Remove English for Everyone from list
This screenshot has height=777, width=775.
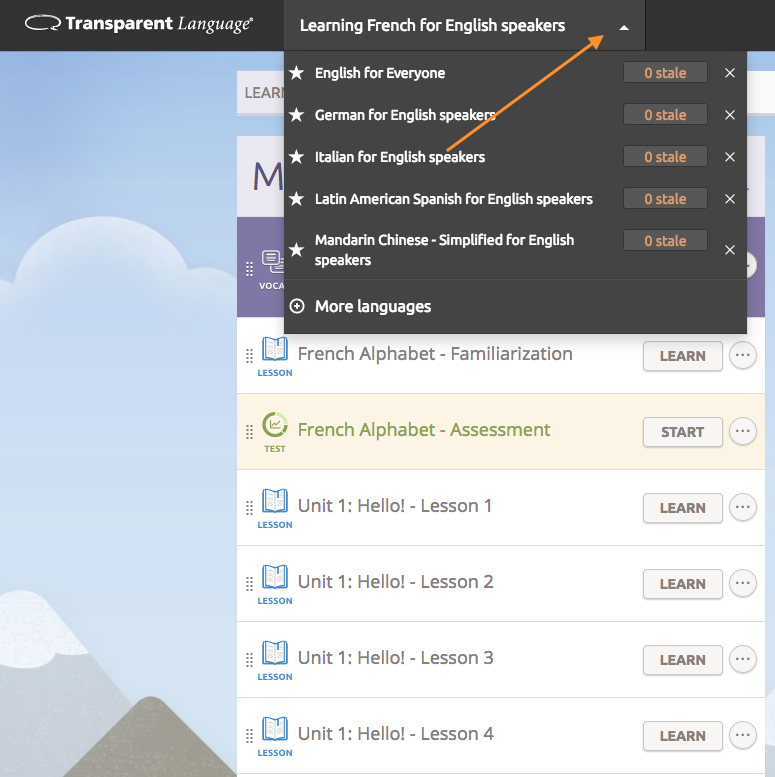pos(730,73)
